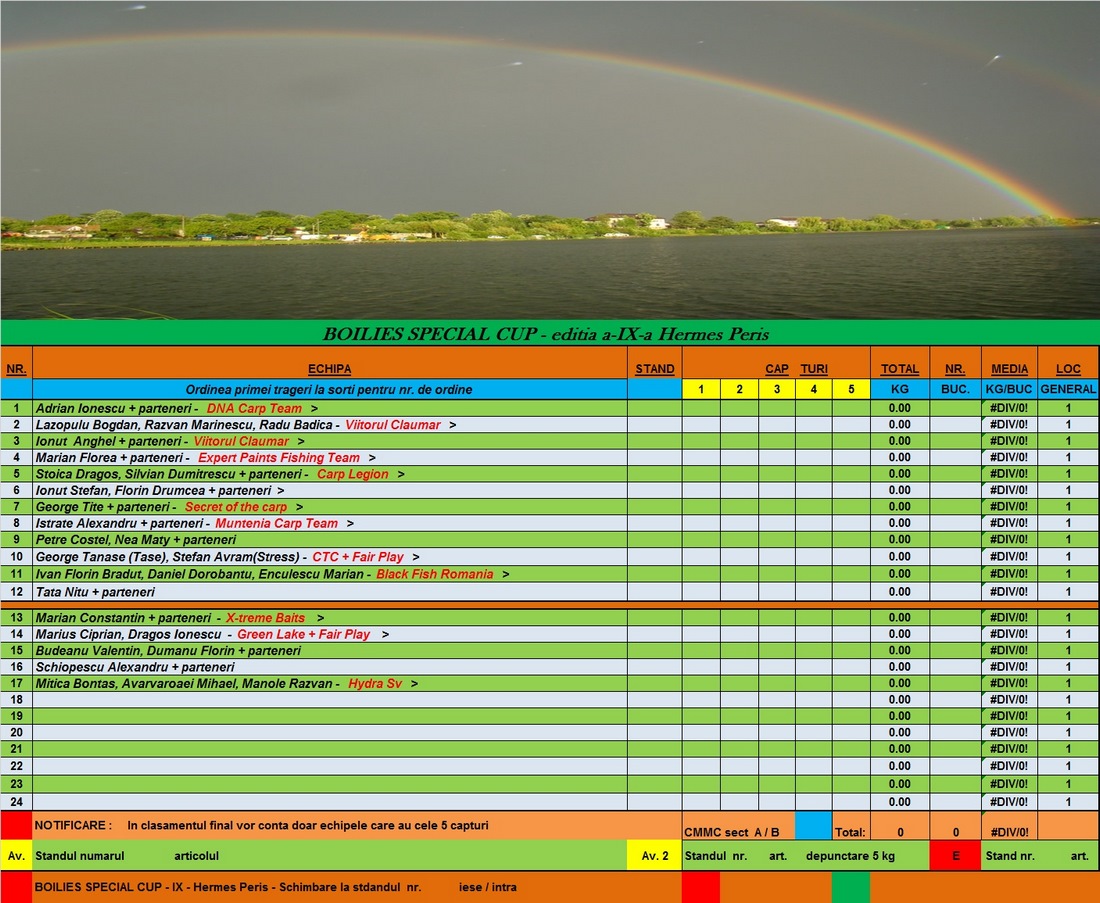Click the TOTAL column header
Viewport: 1100px width, 903px height.
pyautogui.click(x=900, y=369)
